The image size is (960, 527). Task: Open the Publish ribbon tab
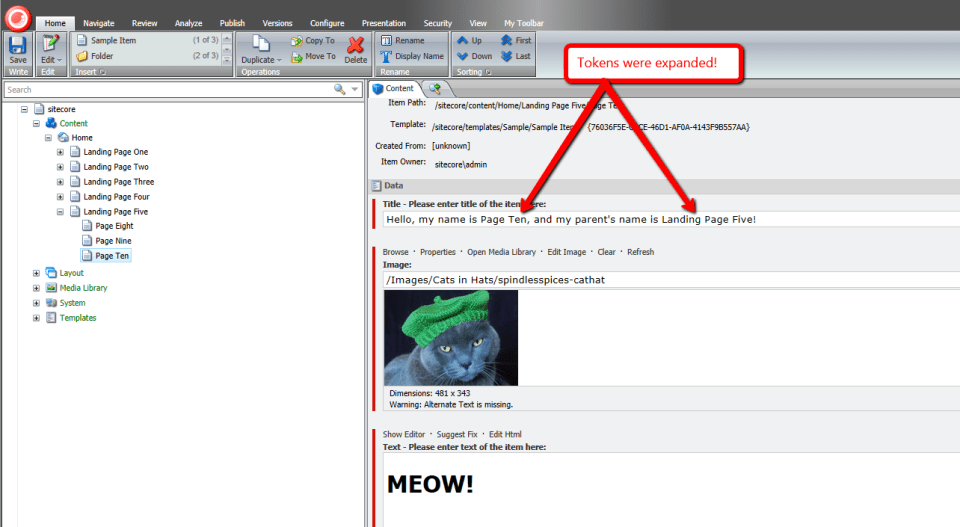click(232, 23)
